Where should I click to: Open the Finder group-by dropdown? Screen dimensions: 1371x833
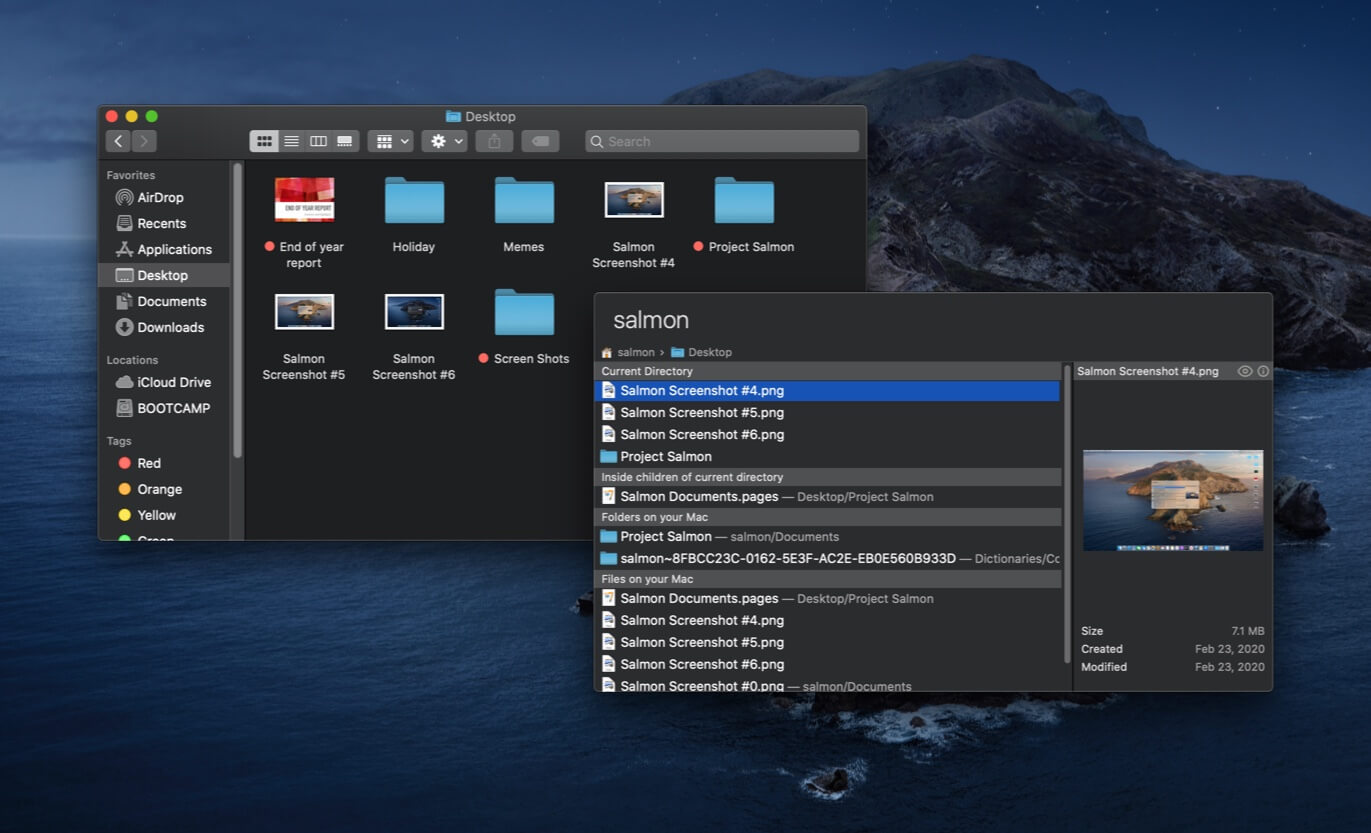pyautogui.click(x=391, y=141)
